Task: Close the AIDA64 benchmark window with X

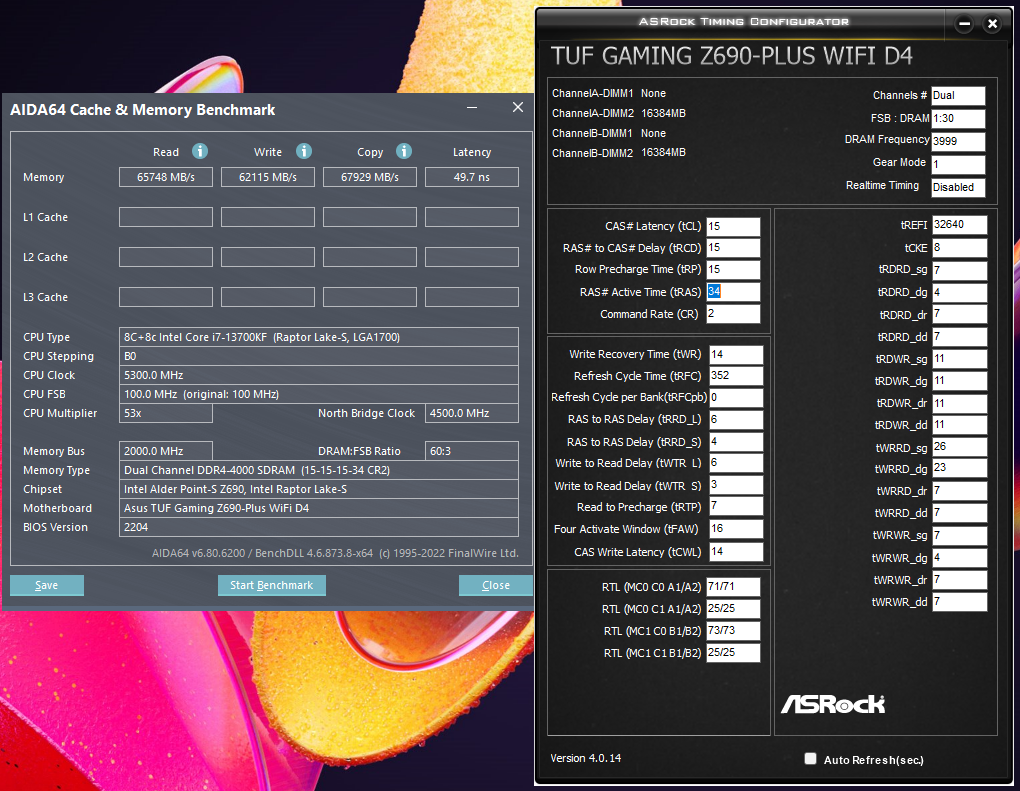Action: click(518, 107)
